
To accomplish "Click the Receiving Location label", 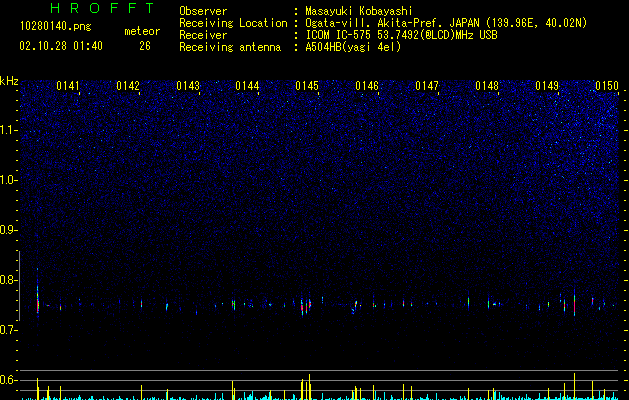I will click(x=233, y=23).
